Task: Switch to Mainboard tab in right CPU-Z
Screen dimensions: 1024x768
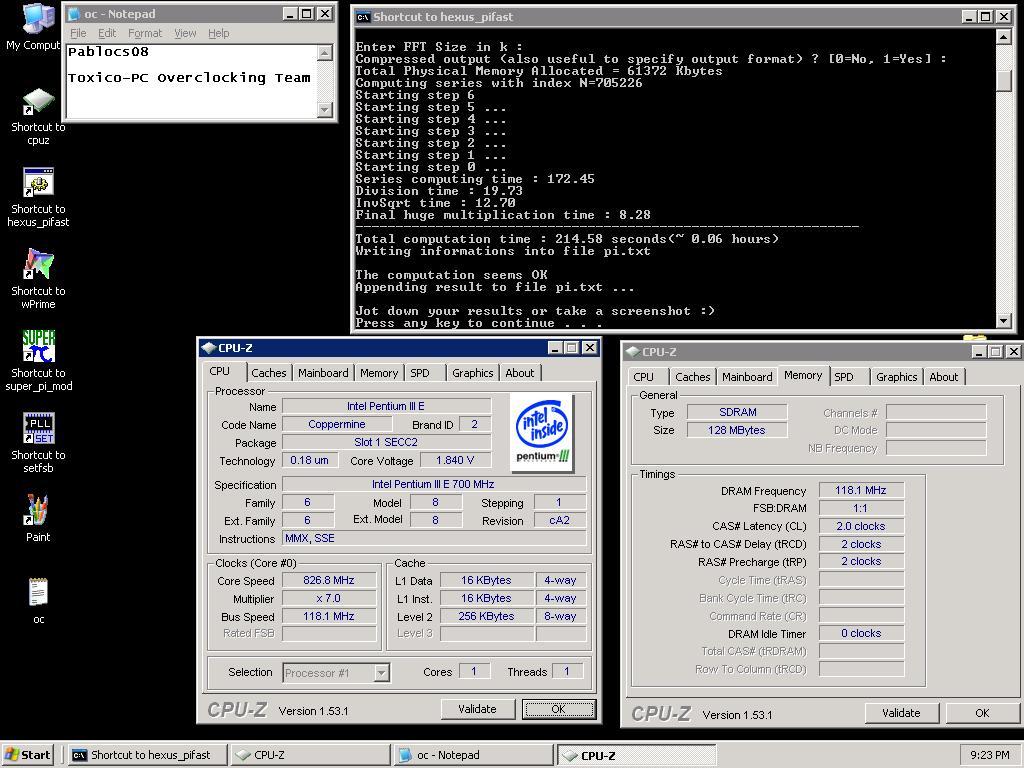Action: click(x=747, y=377)
